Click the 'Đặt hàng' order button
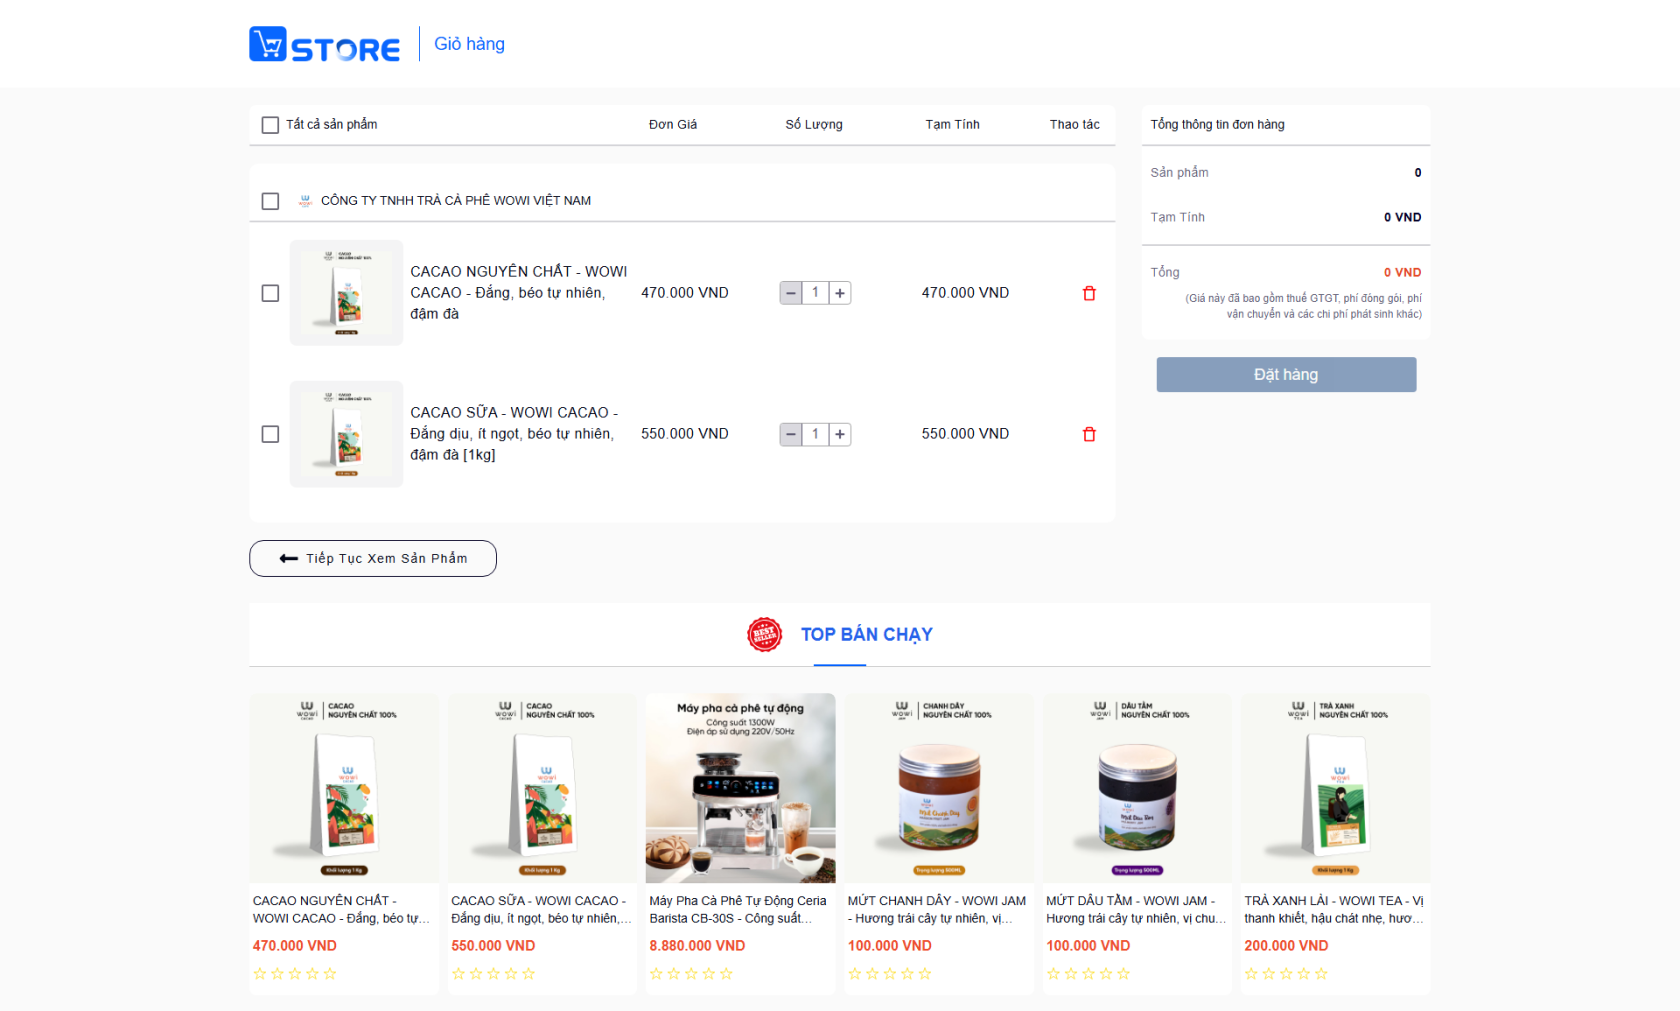 (x=1286, y=374)
